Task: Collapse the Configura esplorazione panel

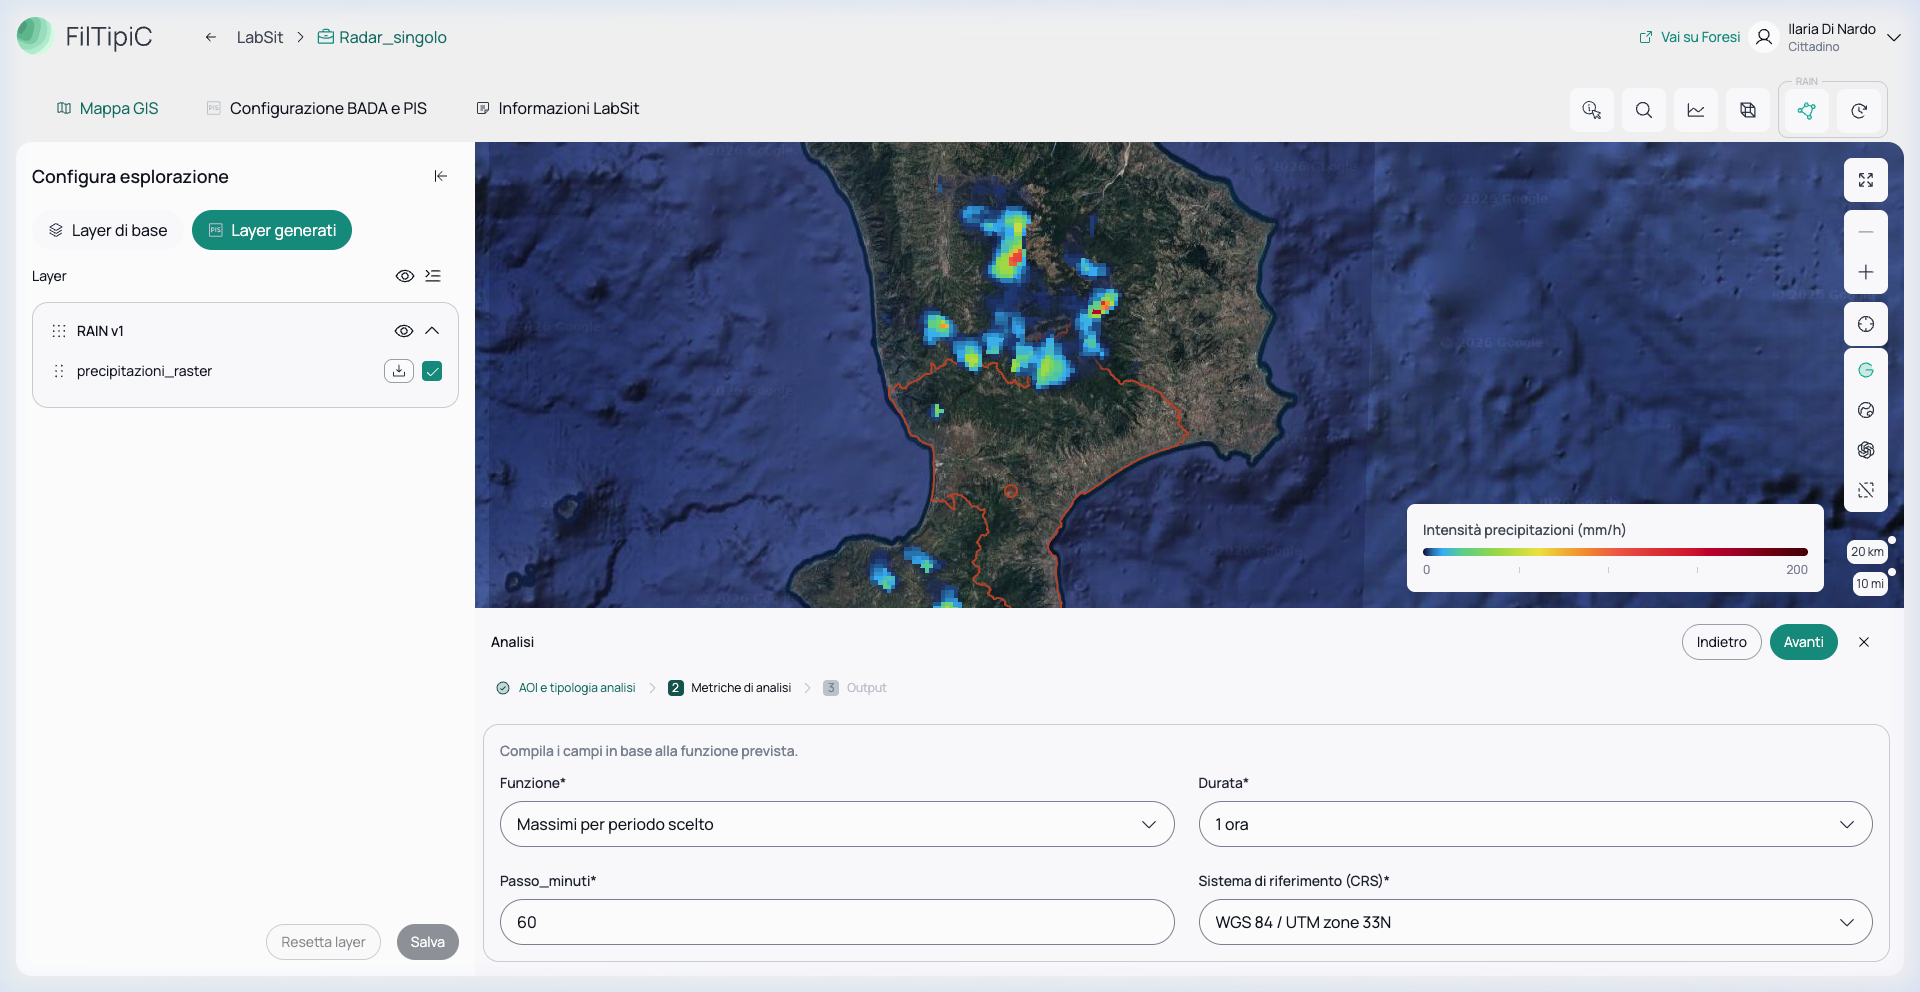Action: click(440, 176)
